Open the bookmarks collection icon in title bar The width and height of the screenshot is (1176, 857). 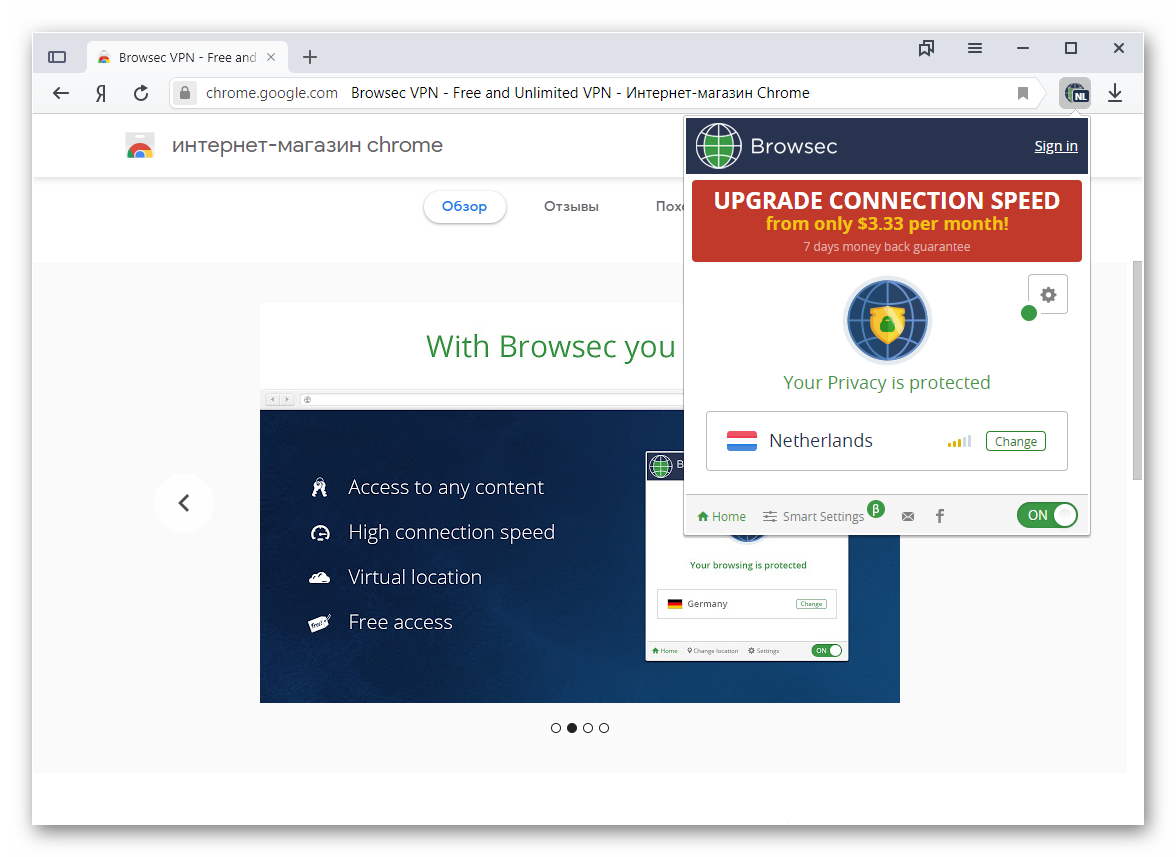(926, 49)
